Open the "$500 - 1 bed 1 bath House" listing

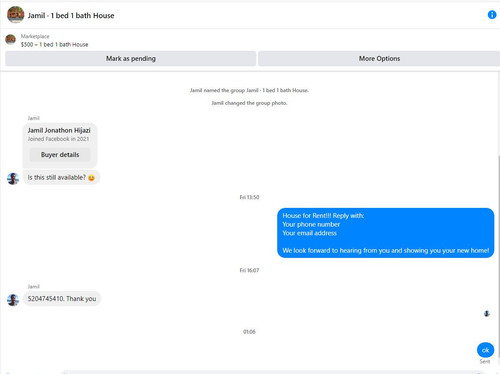click(54, 45)
